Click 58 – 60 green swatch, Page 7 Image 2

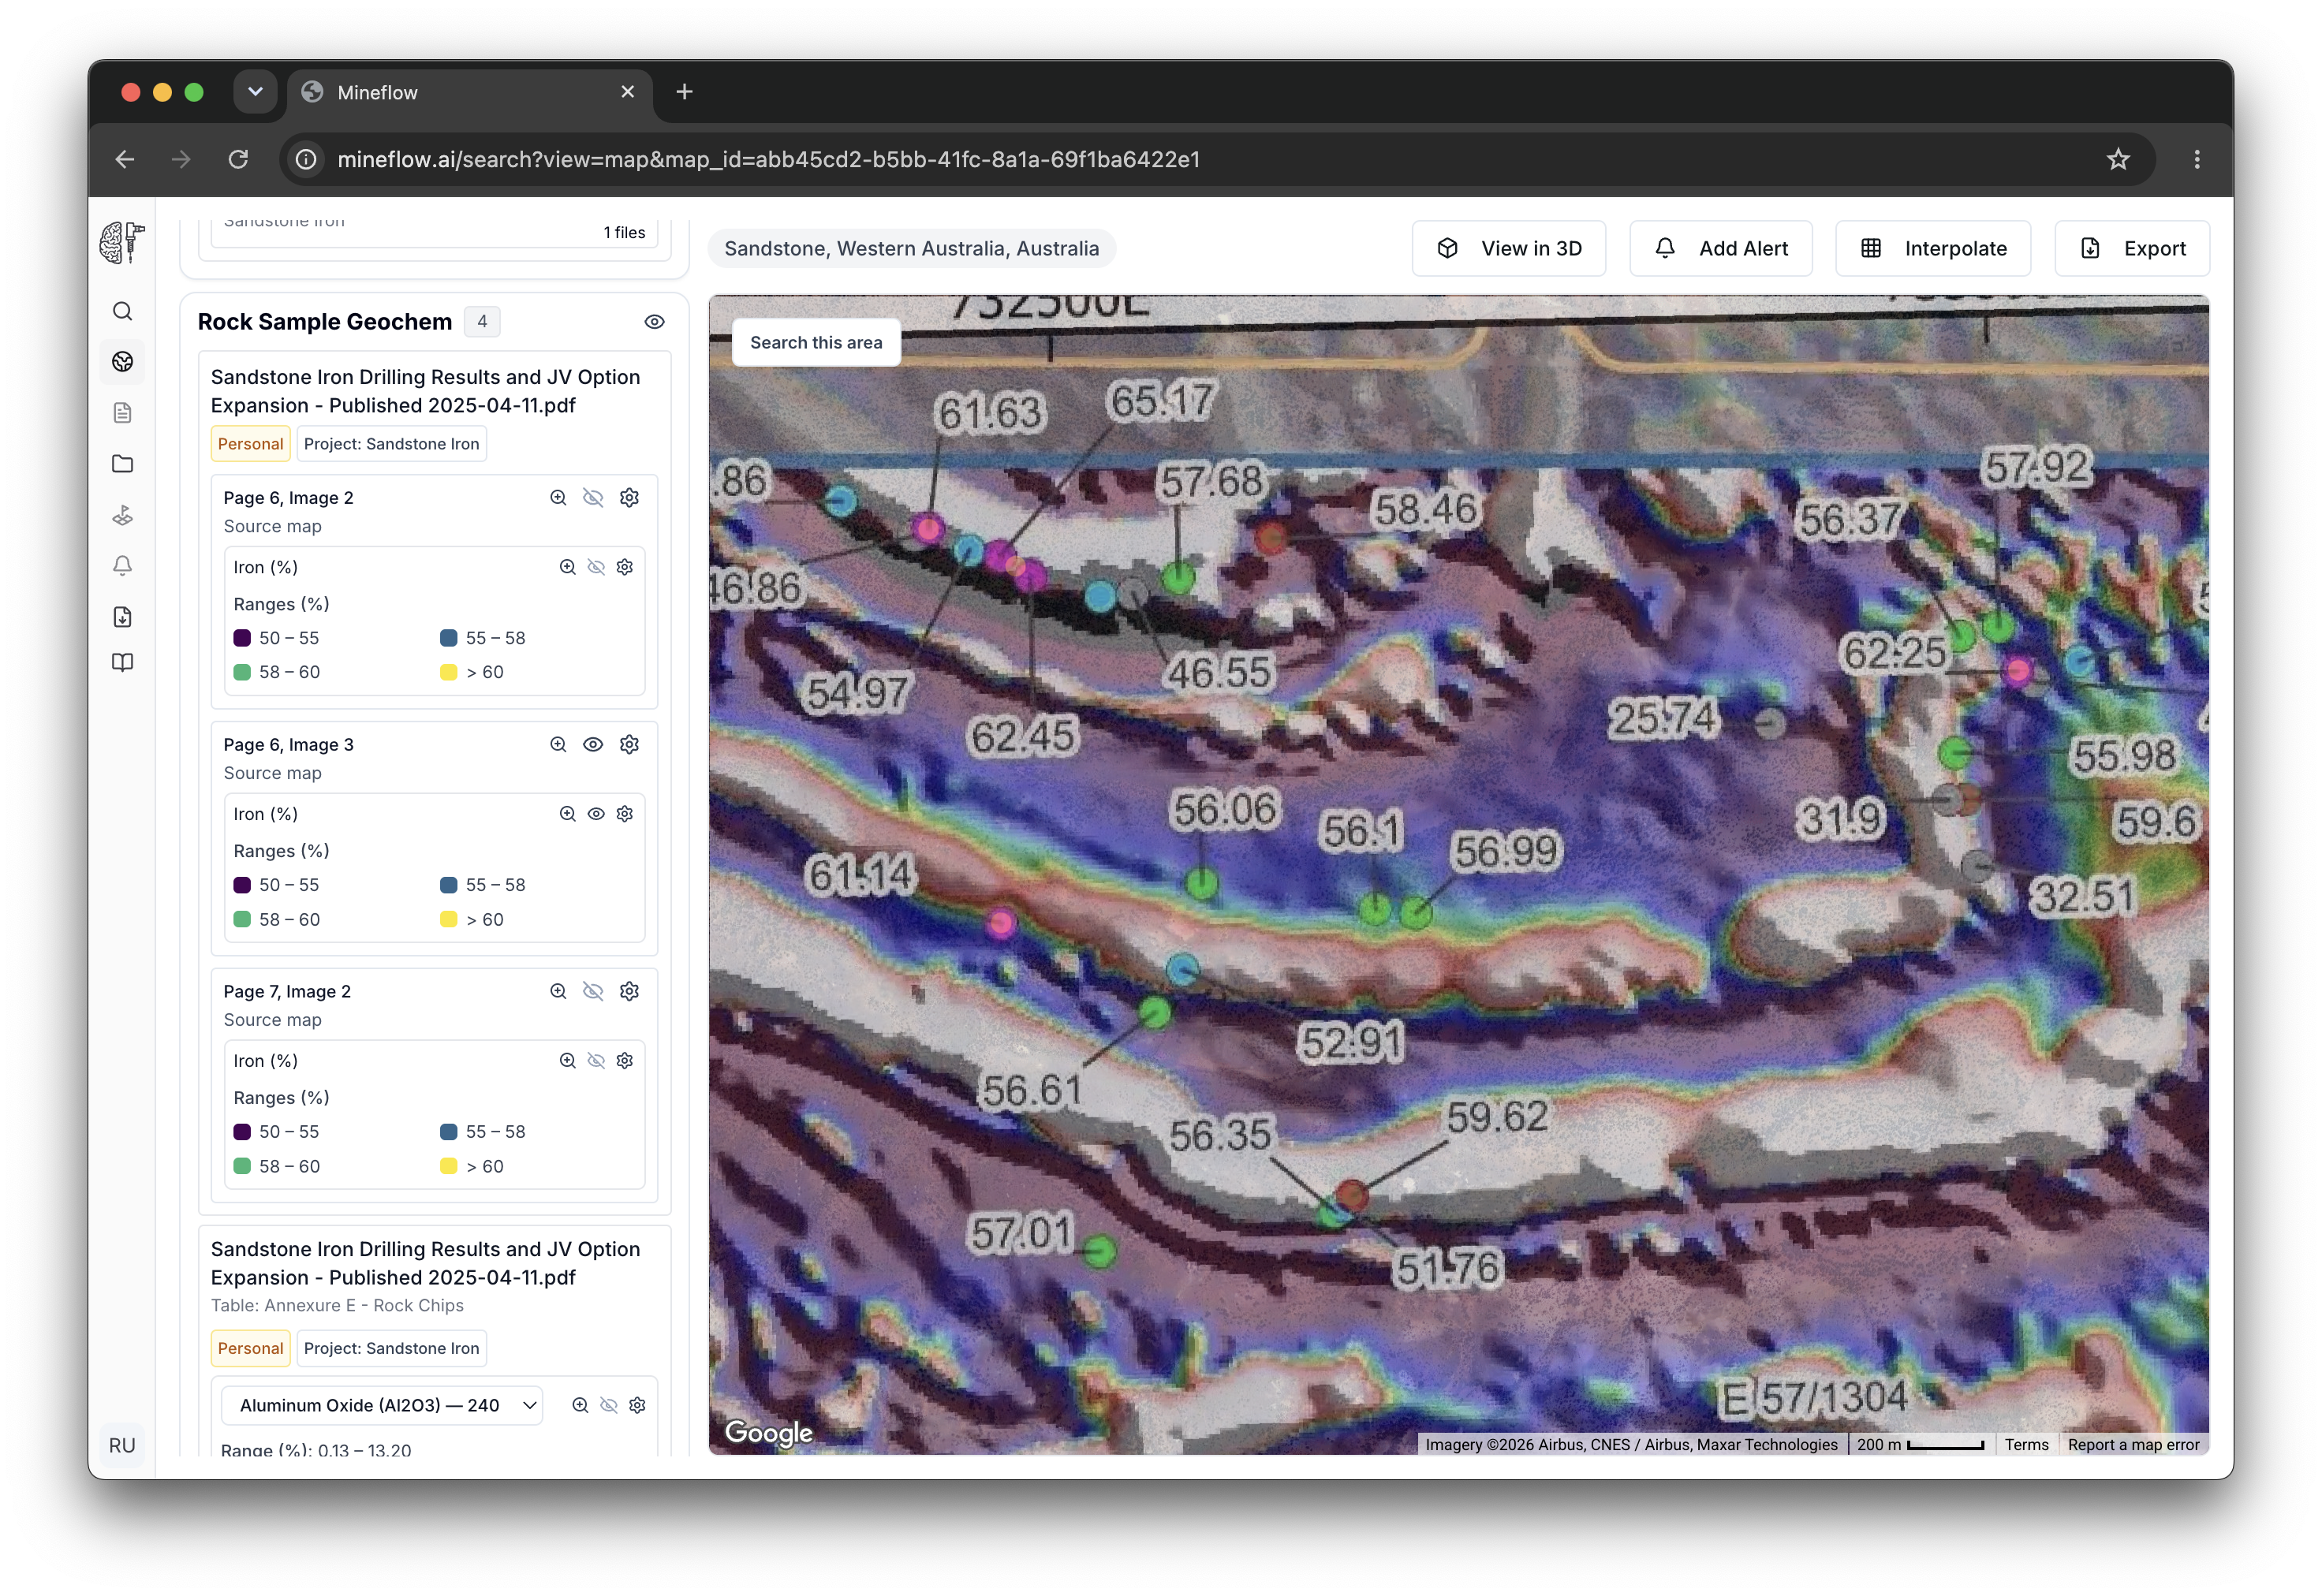click(x=242, y=1167)
